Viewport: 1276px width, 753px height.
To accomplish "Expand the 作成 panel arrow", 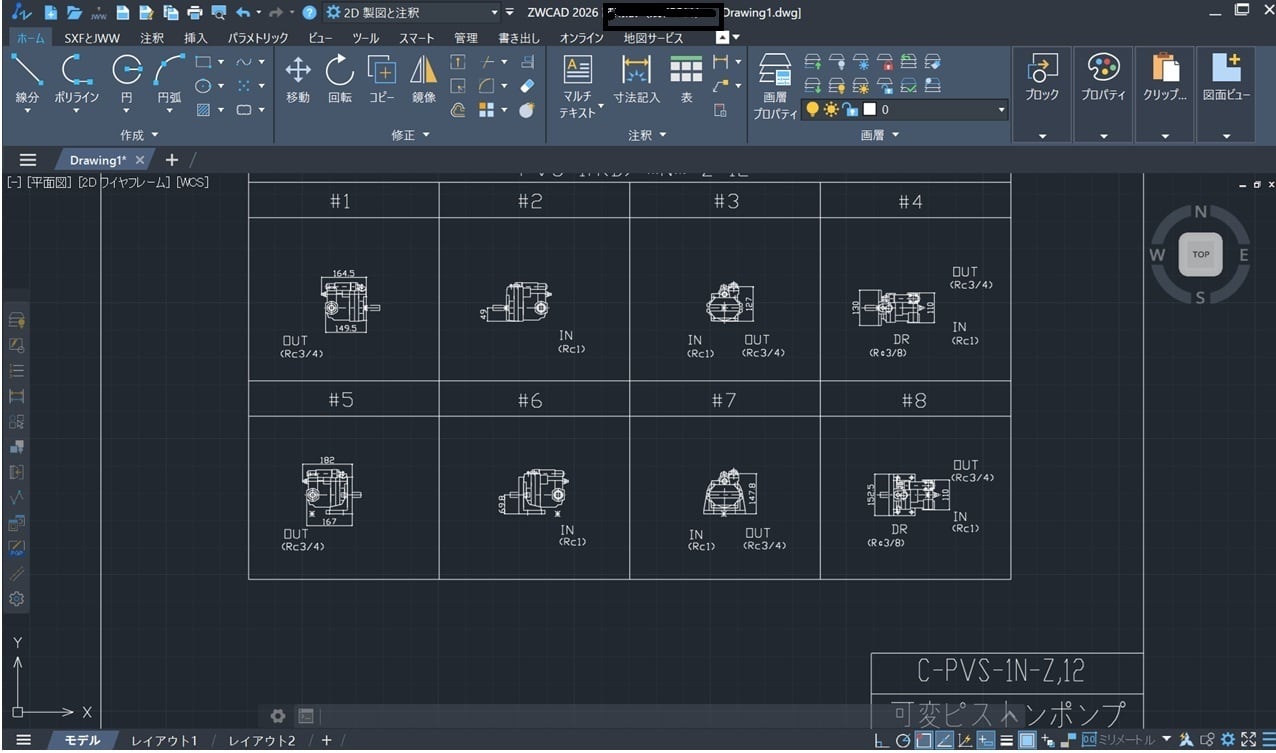I will click(155, 135).
